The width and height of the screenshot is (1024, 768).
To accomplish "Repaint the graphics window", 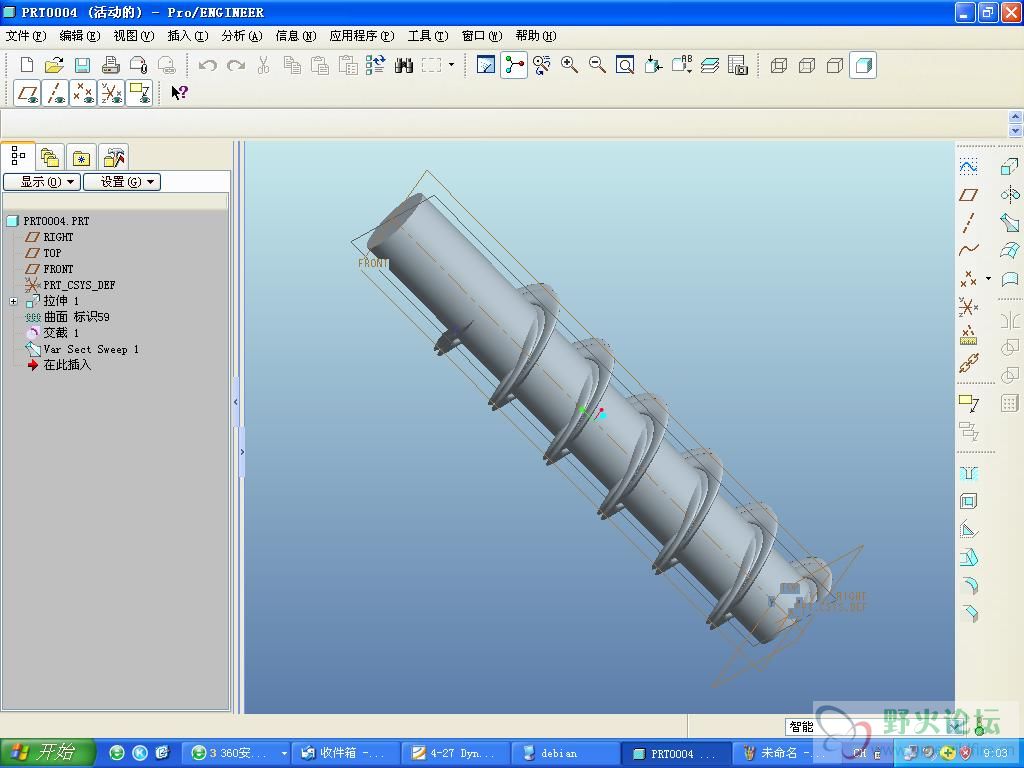I will click(486, 65).
